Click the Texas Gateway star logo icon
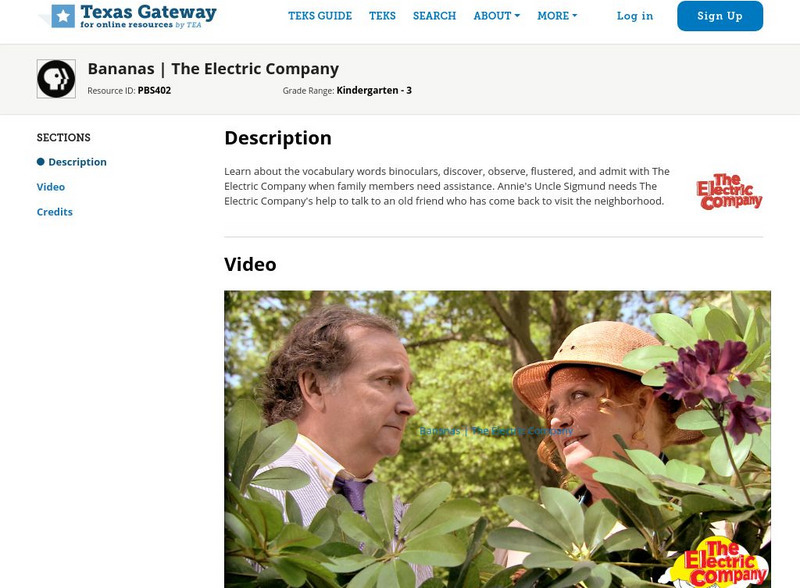Screen dimensions: 800x588 pos(63,16)
